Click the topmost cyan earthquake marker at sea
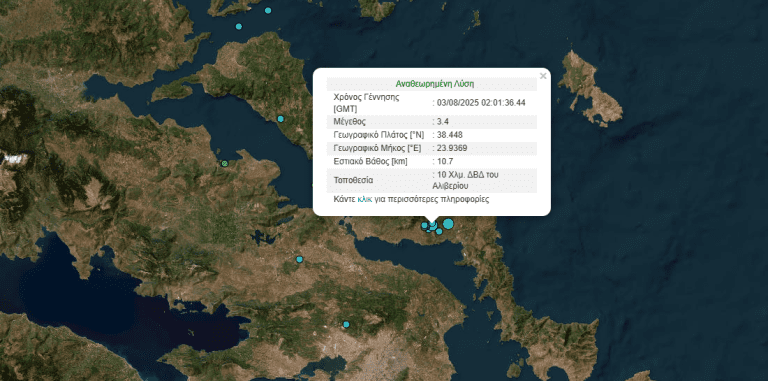 pyautogui.click(x=268, y=10)
